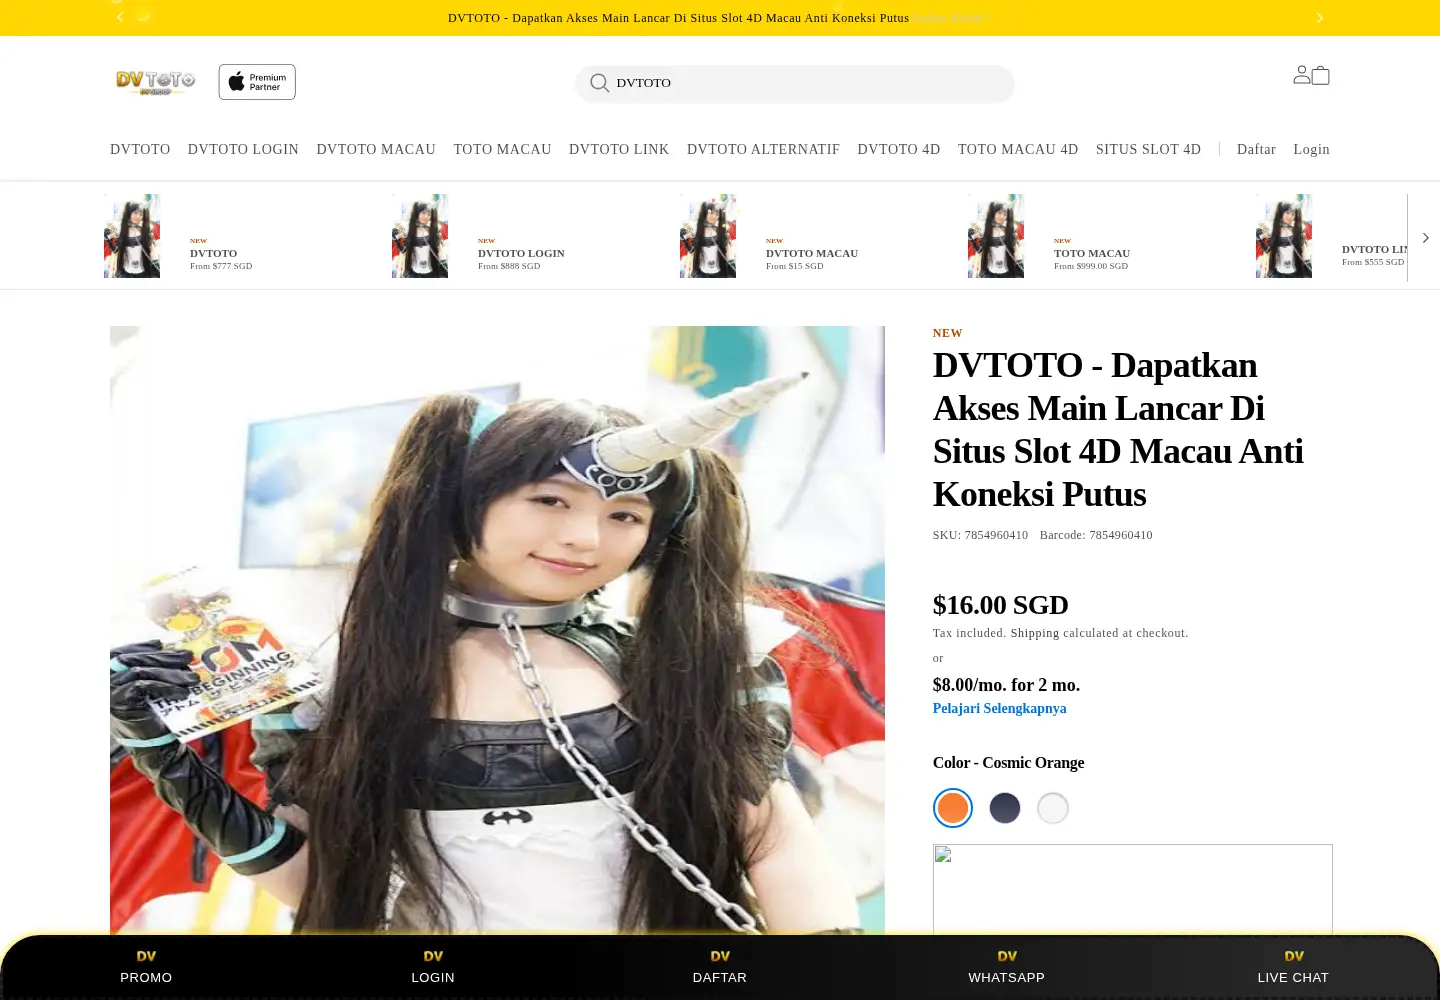1440x1000 pixels.
Task: Click the Apple Premium Partner badge
Action: (x=257, y=82)
